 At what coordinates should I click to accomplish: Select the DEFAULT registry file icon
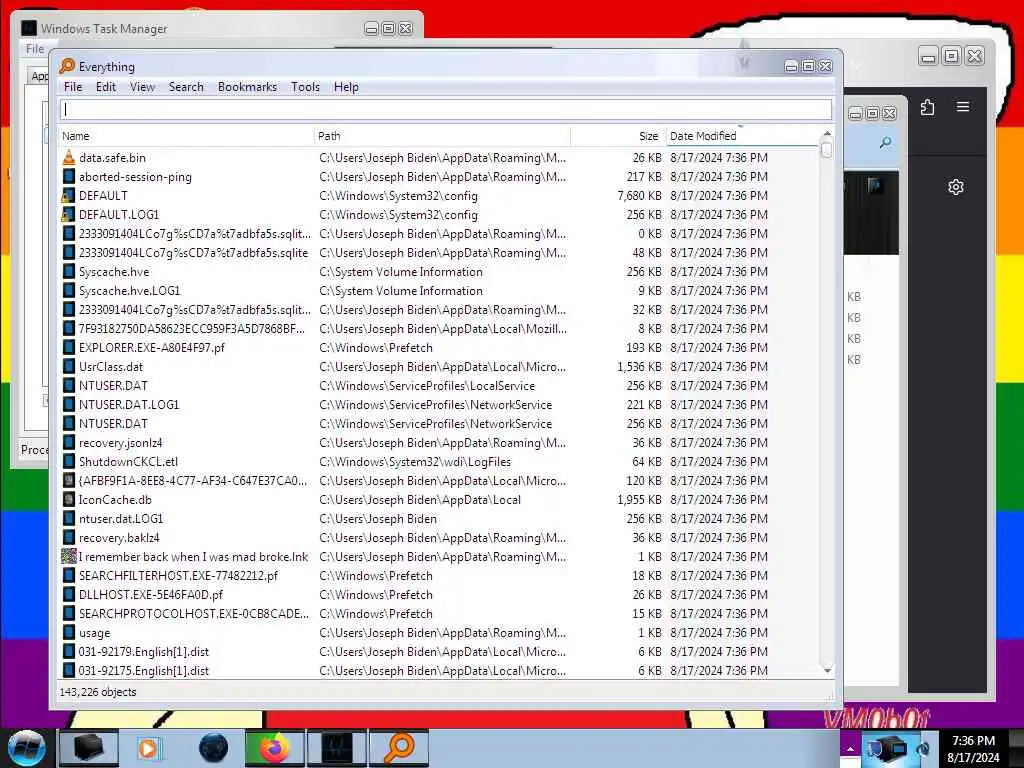tap(69, 195)
